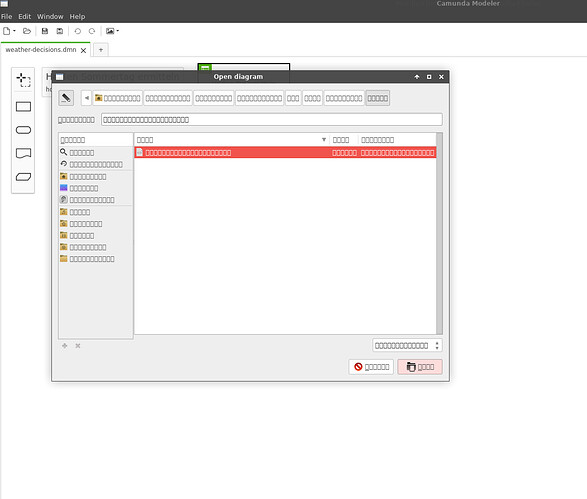This screenshot has width=587, height=499.
Task: Open the file type filter combo box
Action: [407, 345]
